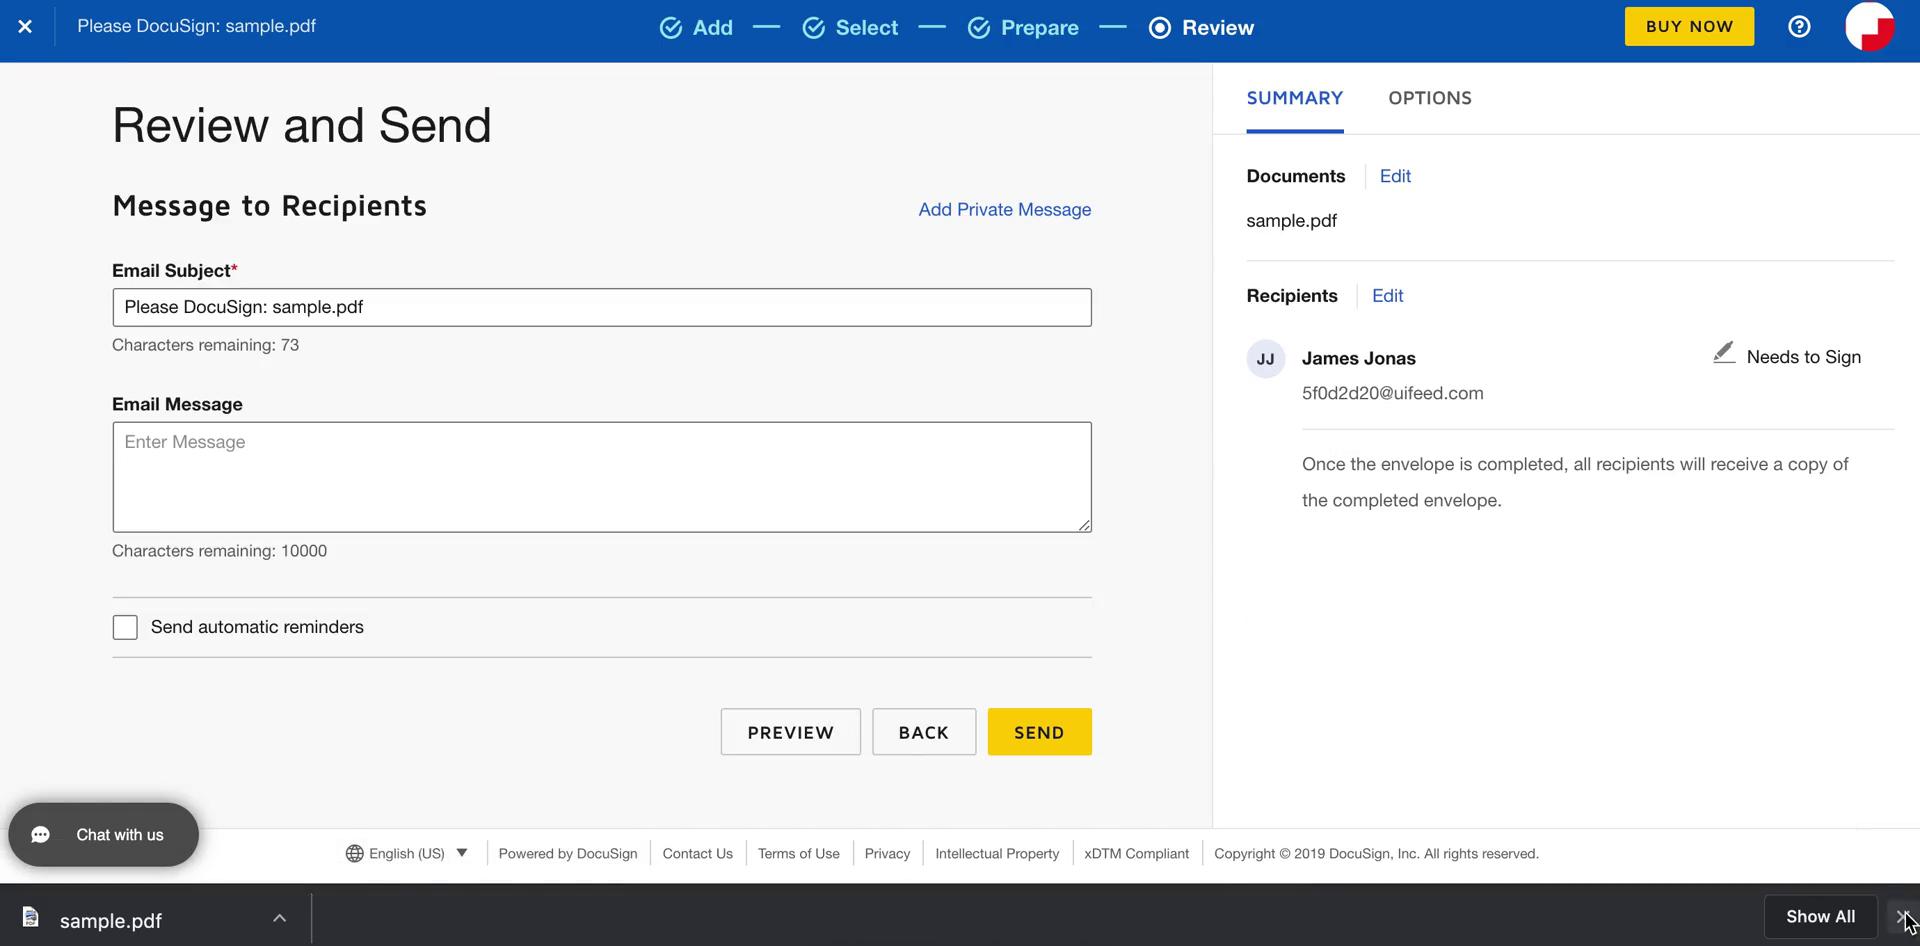Open the help question mark icon
Screen dimensions: 1920x946
click(1799, 27)
